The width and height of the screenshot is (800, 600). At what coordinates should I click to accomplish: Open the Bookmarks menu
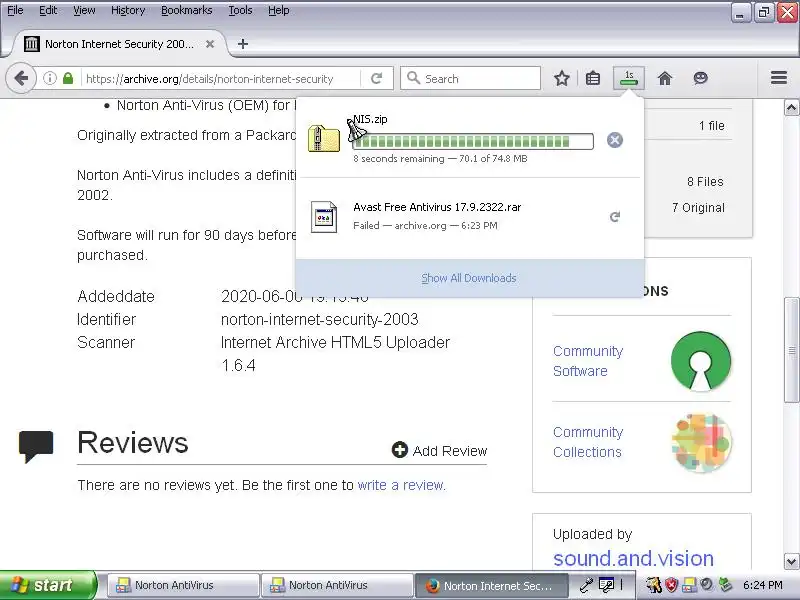click(187, 10)
